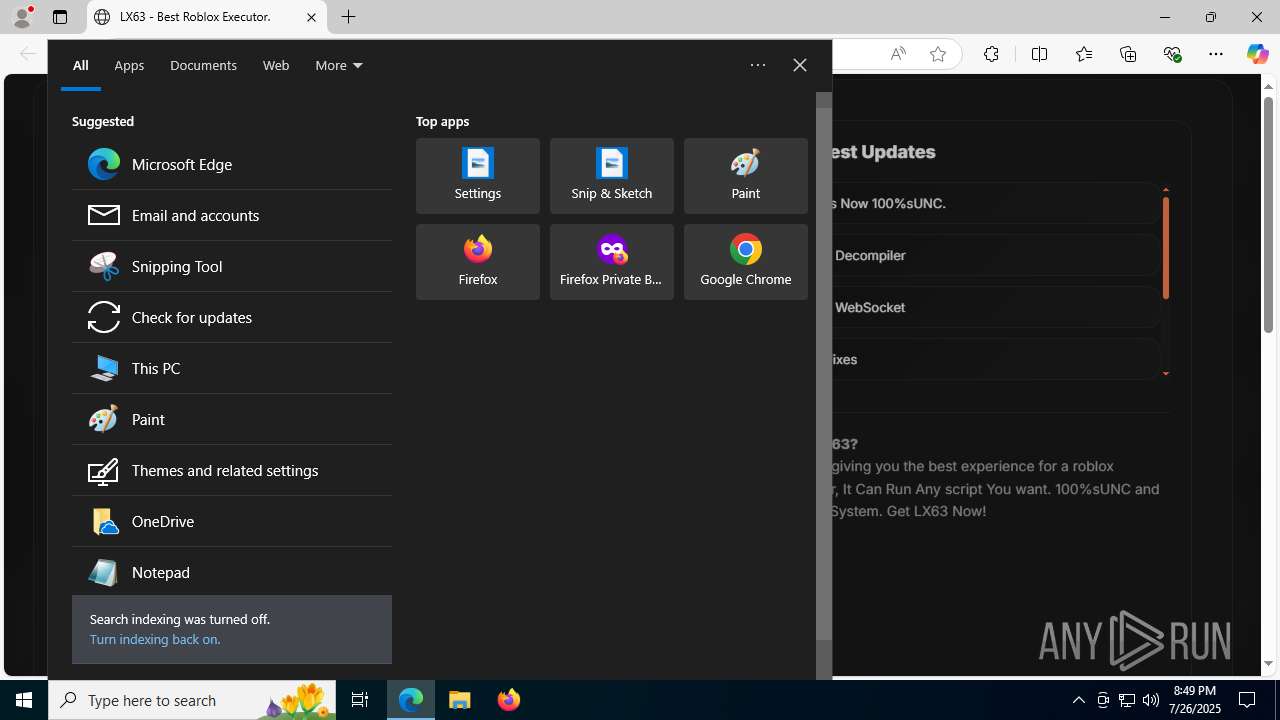
Task: Toggle Edge split screen view
Action: click(1039, 54)
